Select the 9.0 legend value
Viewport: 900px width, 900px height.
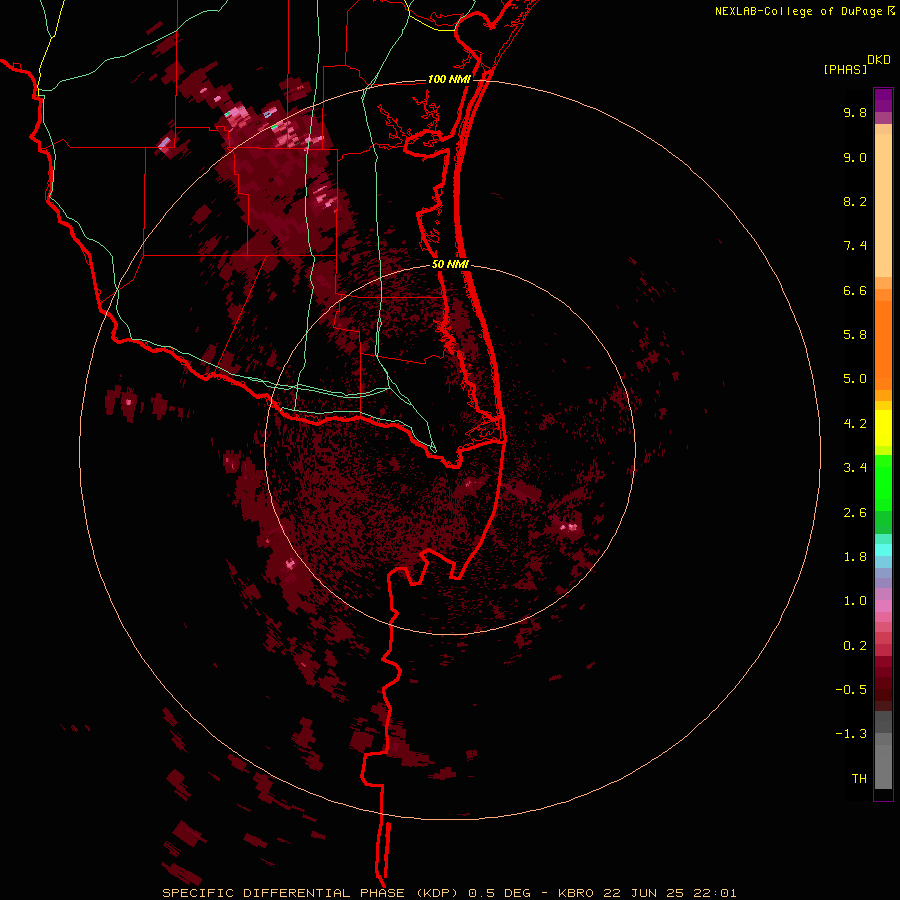855,157
